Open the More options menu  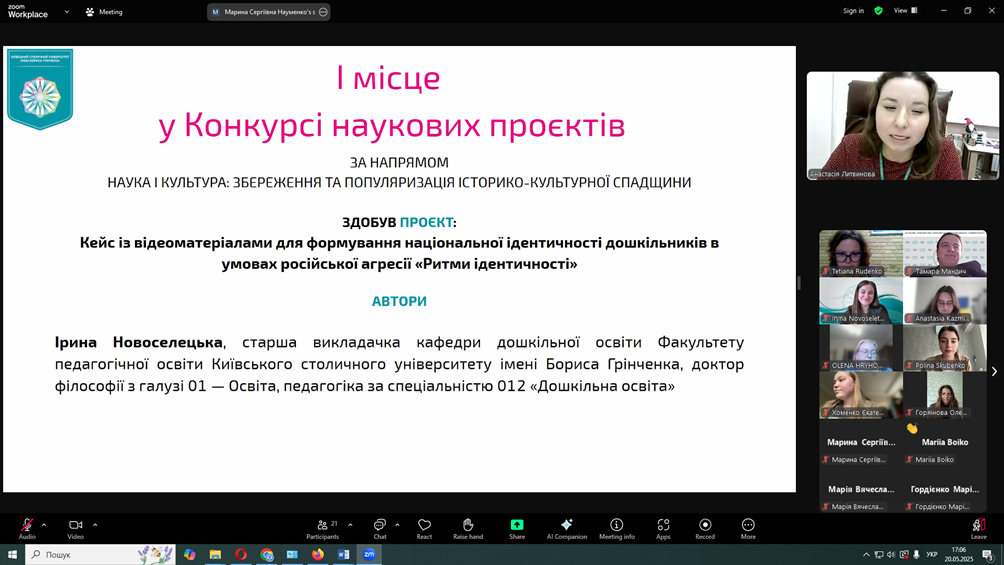(748, 526)
